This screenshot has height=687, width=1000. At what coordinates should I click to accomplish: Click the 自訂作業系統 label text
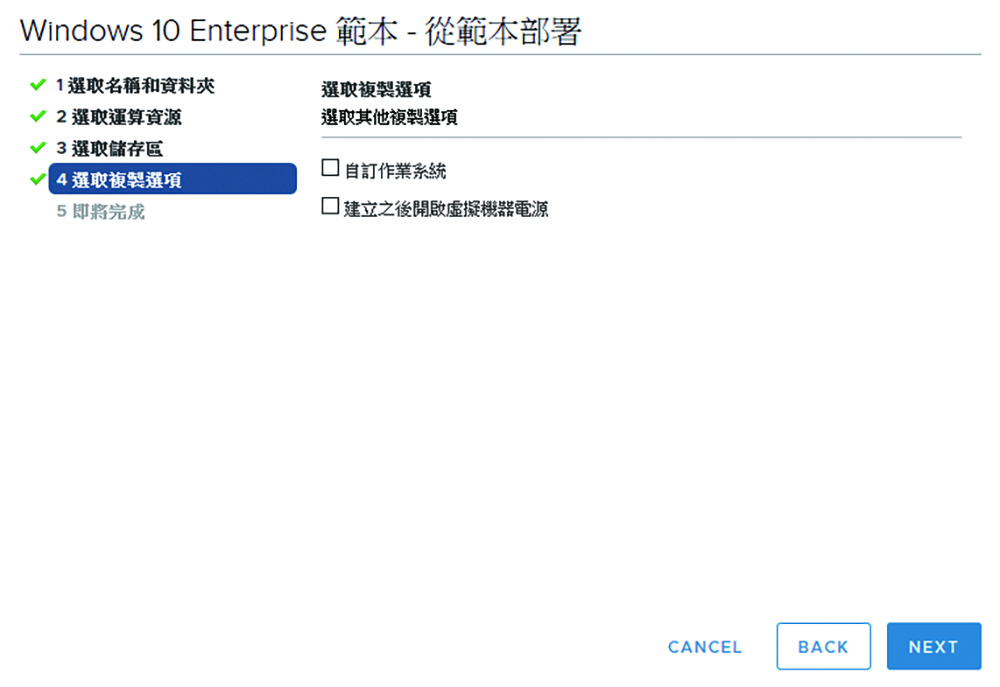coord(395,171)
